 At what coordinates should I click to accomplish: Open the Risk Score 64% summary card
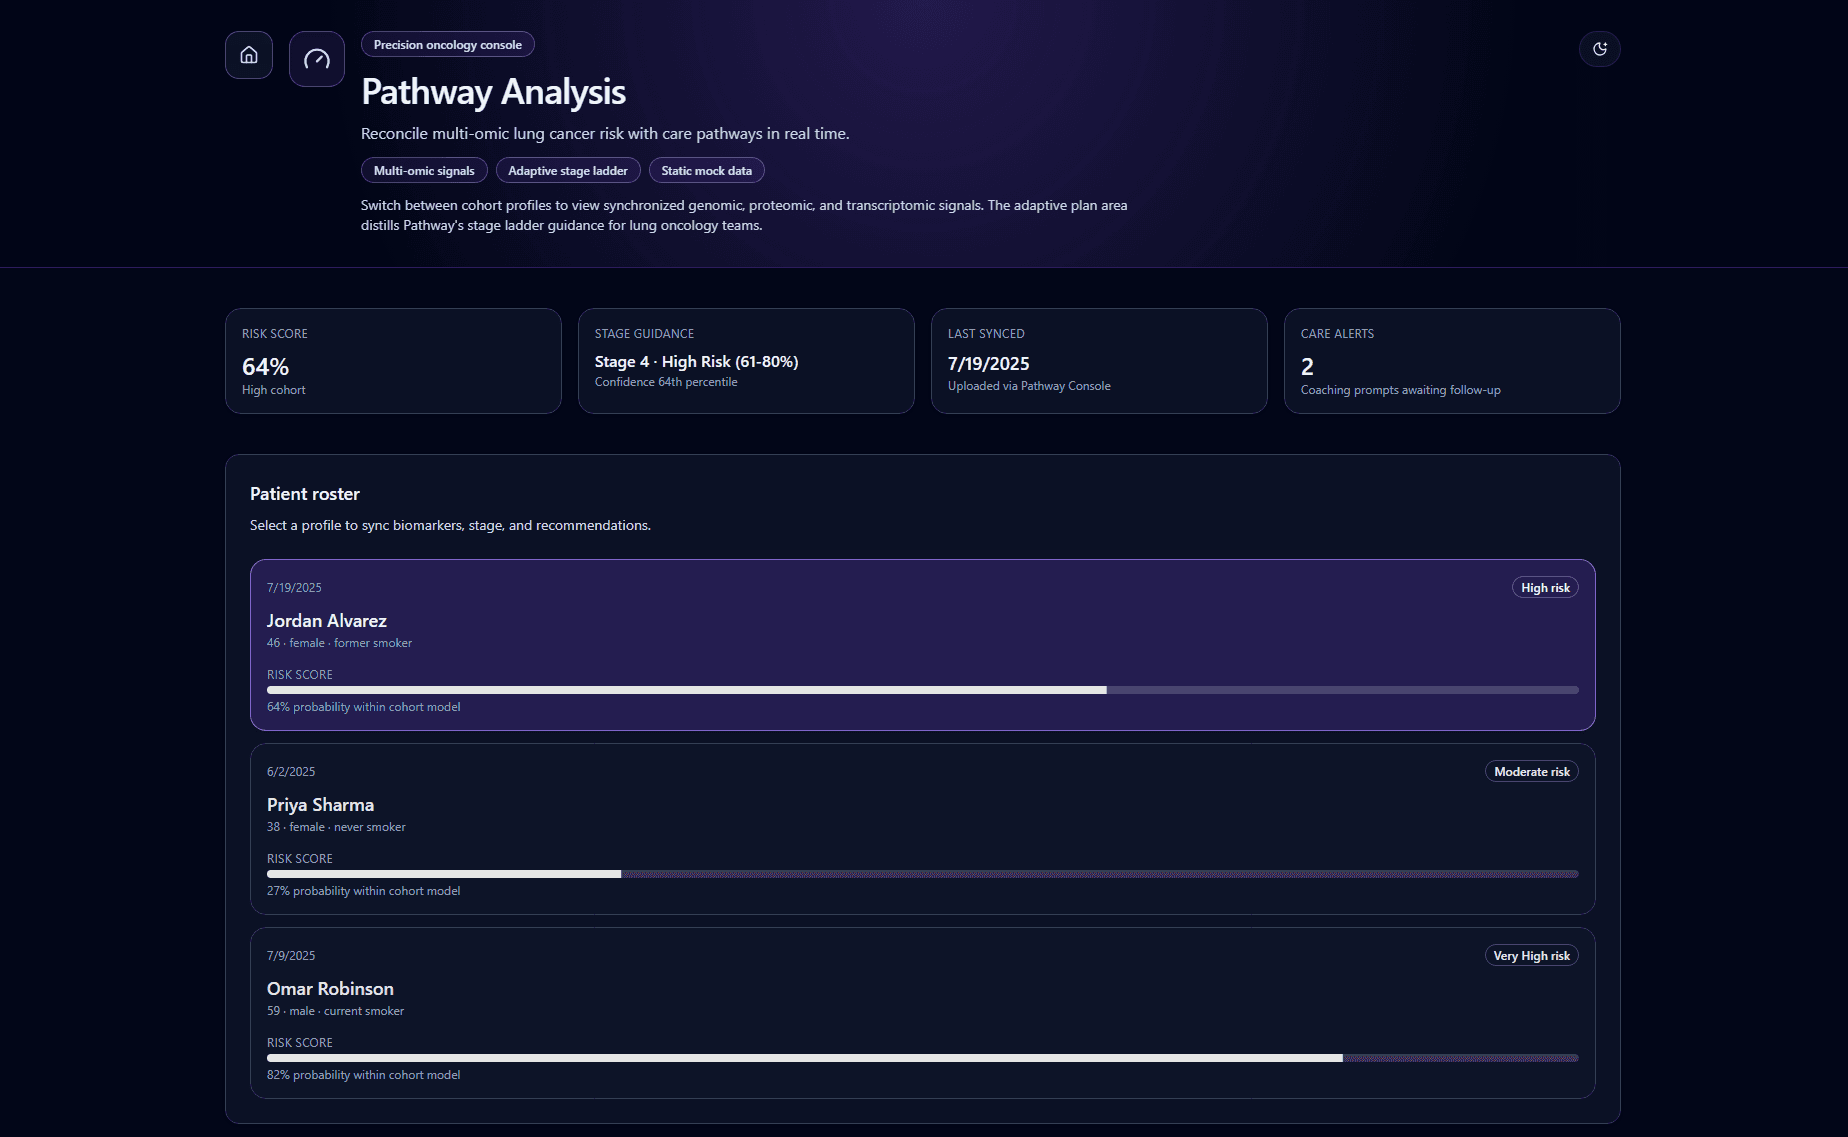(393, 361)
